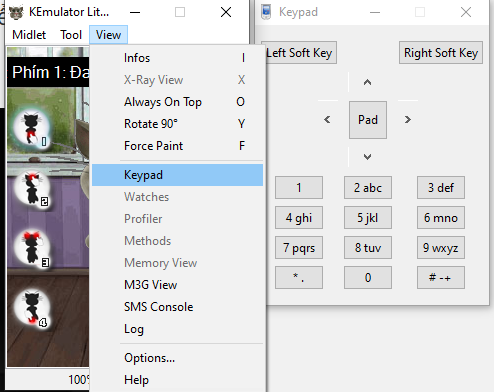Open the Tool menu

tap(71, 35)
